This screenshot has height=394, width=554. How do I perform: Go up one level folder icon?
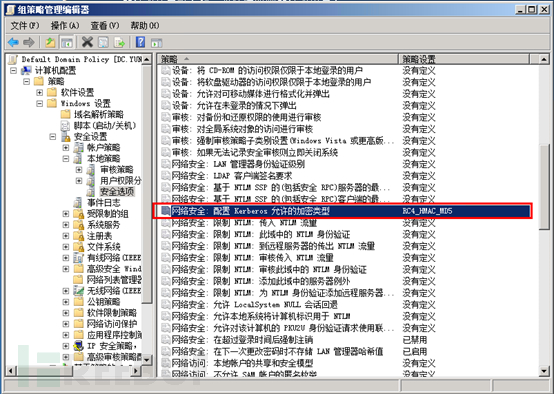pyautogui.click(x=50, y=42)
